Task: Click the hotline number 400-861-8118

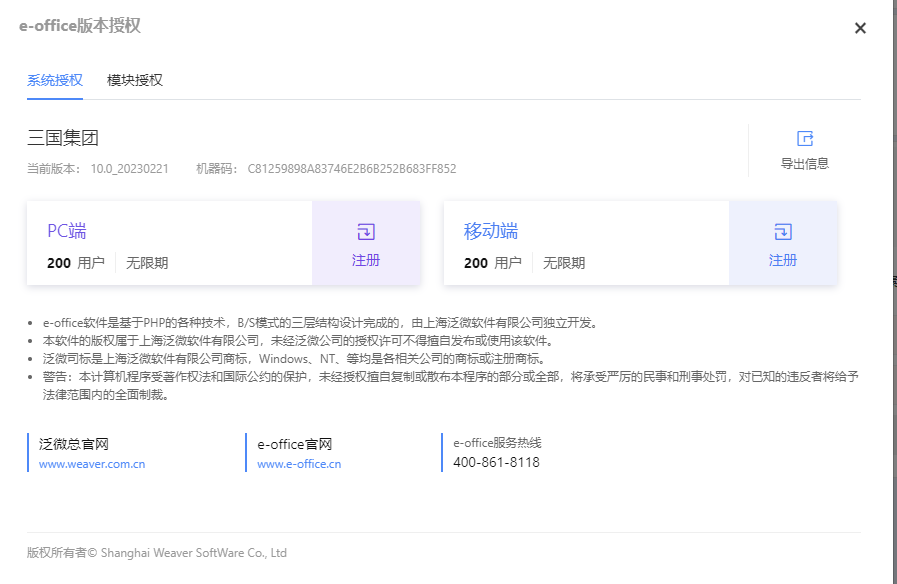Action: pos(497,462)
